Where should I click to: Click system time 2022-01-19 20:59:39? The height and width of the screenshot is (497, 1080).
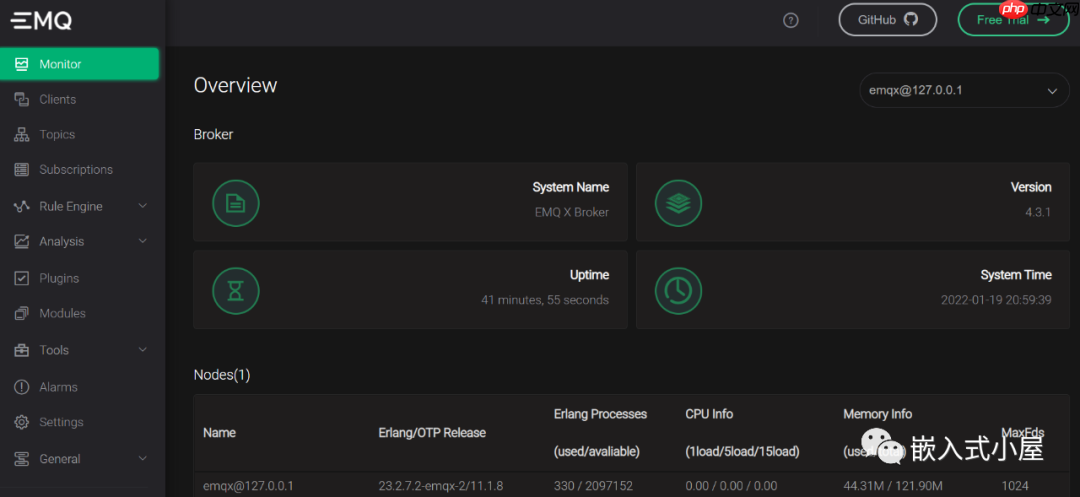point(996,300)
